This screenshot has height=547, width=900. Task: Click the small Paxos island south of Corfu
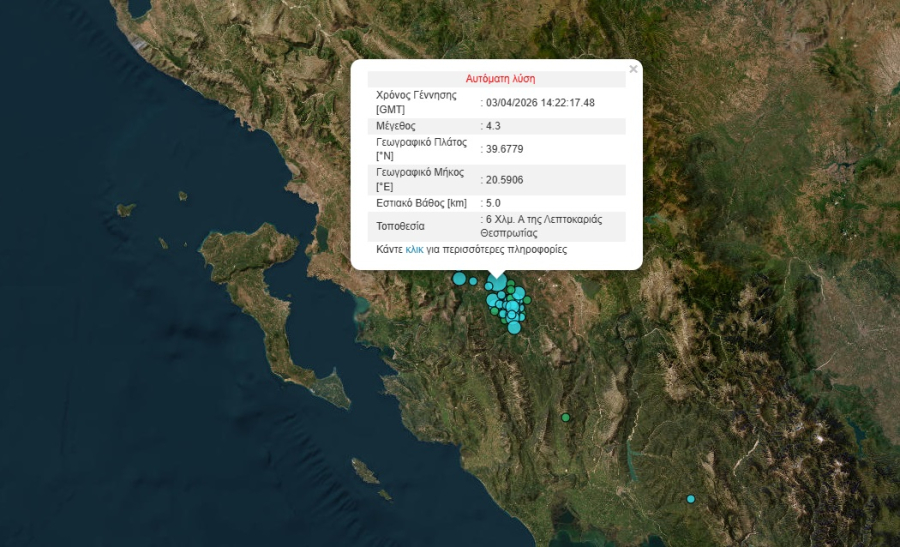click(366, 468)
